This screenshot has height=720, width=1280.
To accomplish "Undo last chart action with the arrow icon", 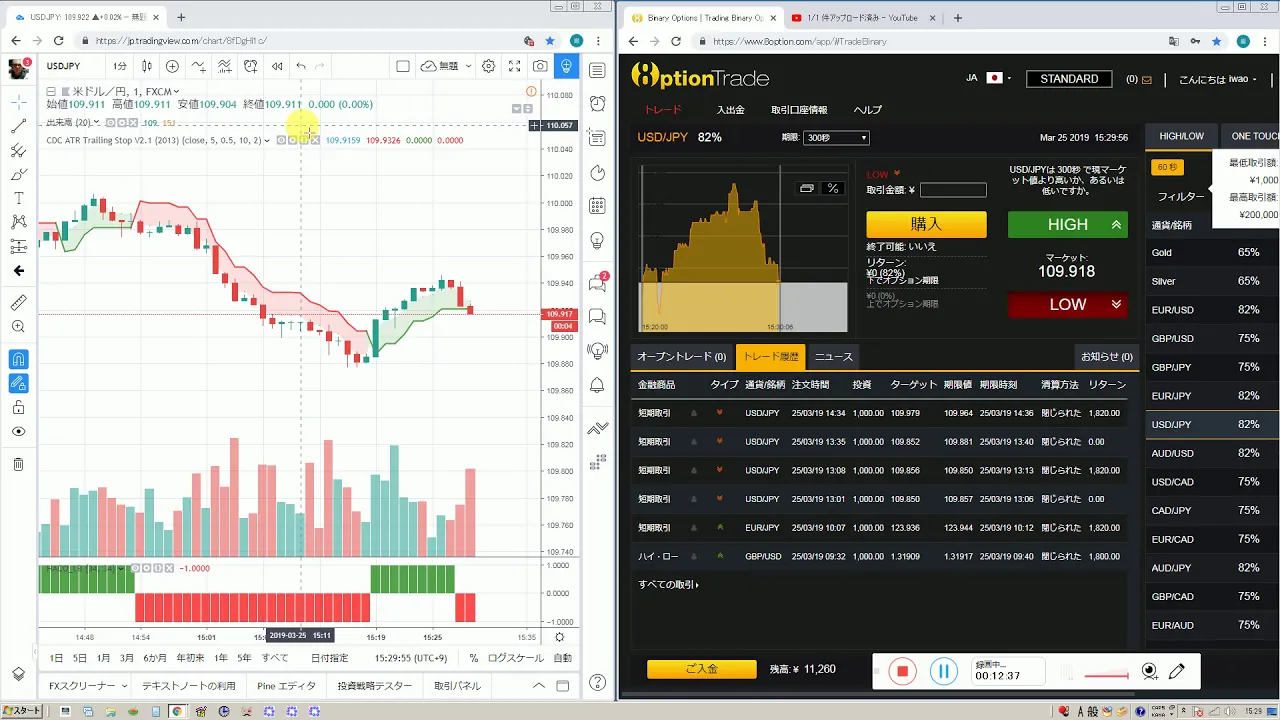I will click(x=301, y=66).
